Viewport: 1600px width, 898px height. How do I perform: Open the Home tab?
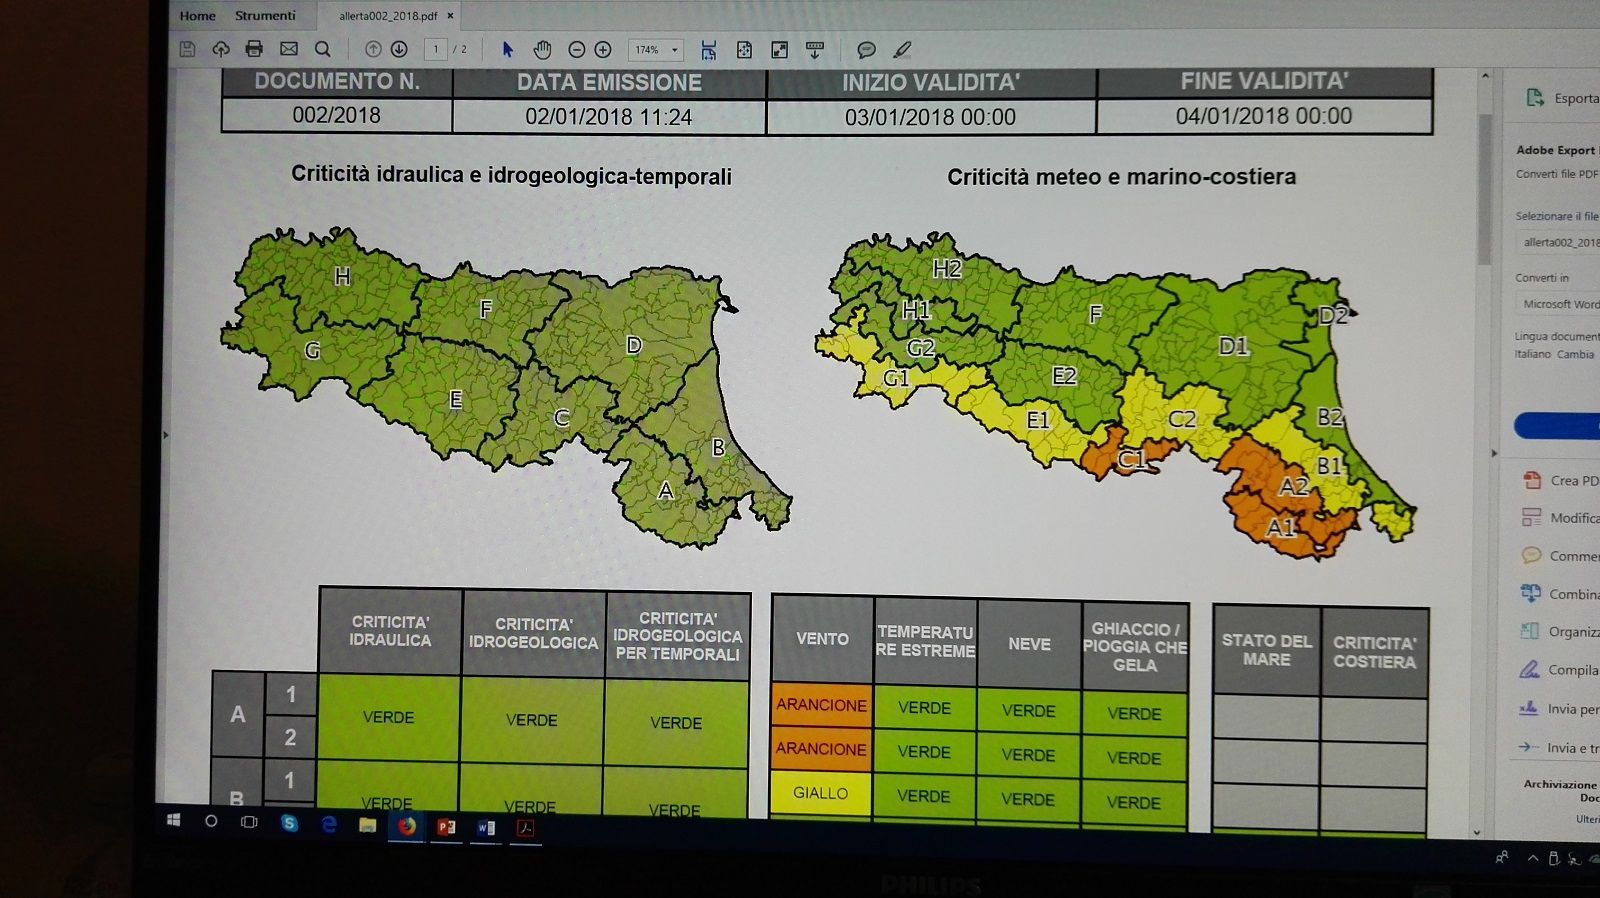(x=197, y=16)
